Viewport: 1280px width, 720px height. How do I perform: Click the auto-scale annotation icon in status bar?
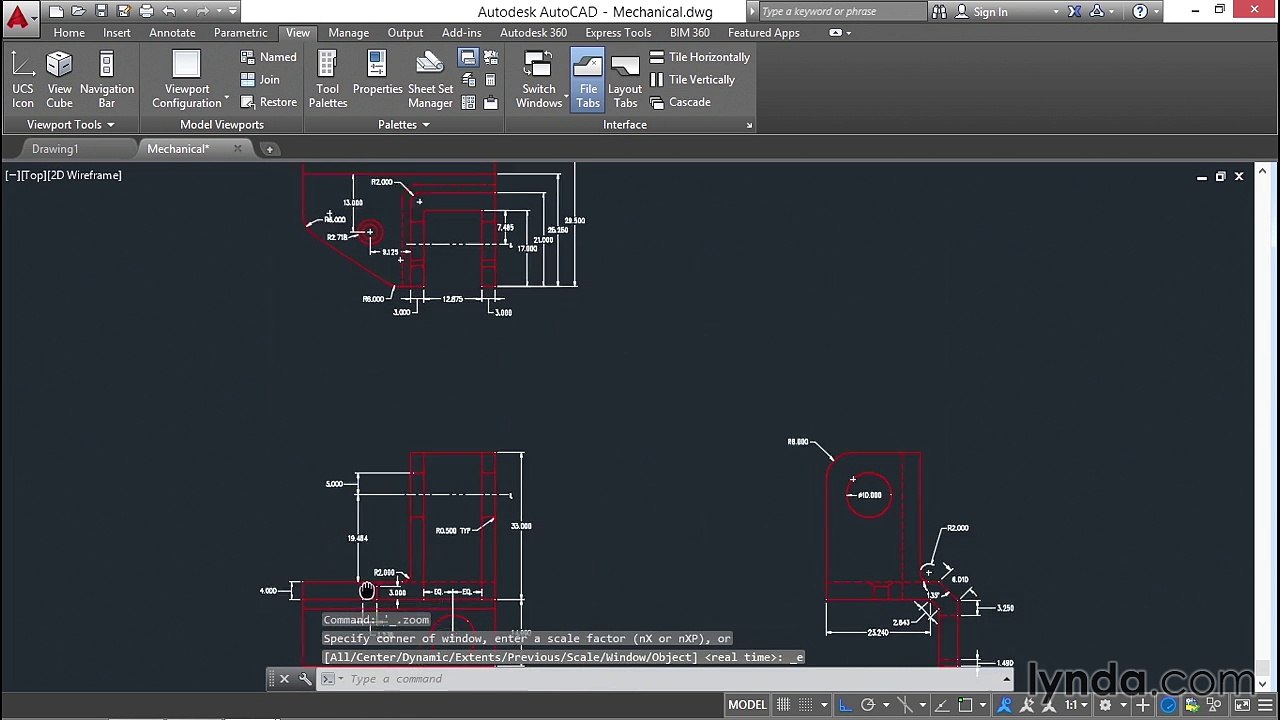click(x=1027, y=705)
